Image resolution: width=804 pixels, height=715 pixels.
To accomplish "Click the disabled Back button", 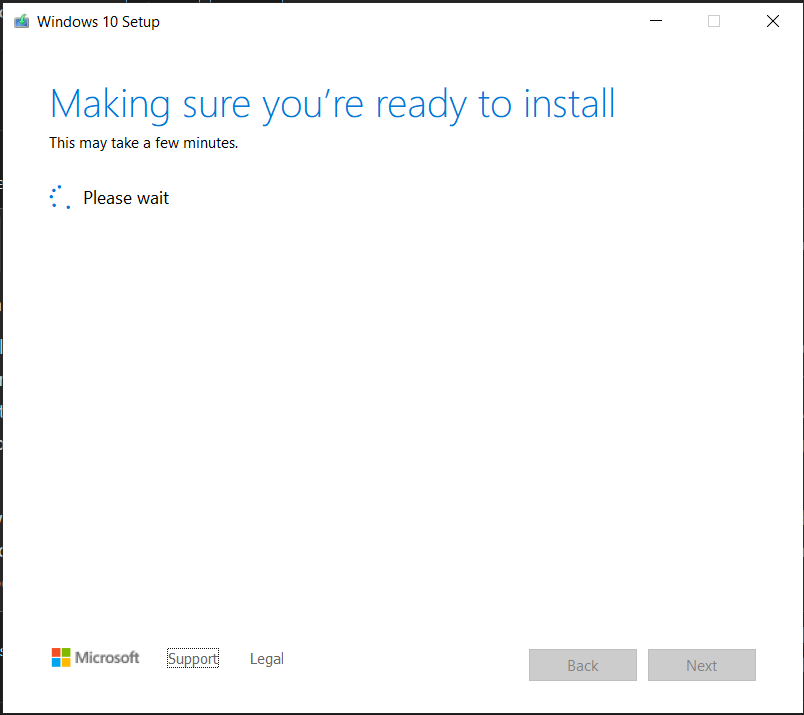I will click(x=582, y=665).
